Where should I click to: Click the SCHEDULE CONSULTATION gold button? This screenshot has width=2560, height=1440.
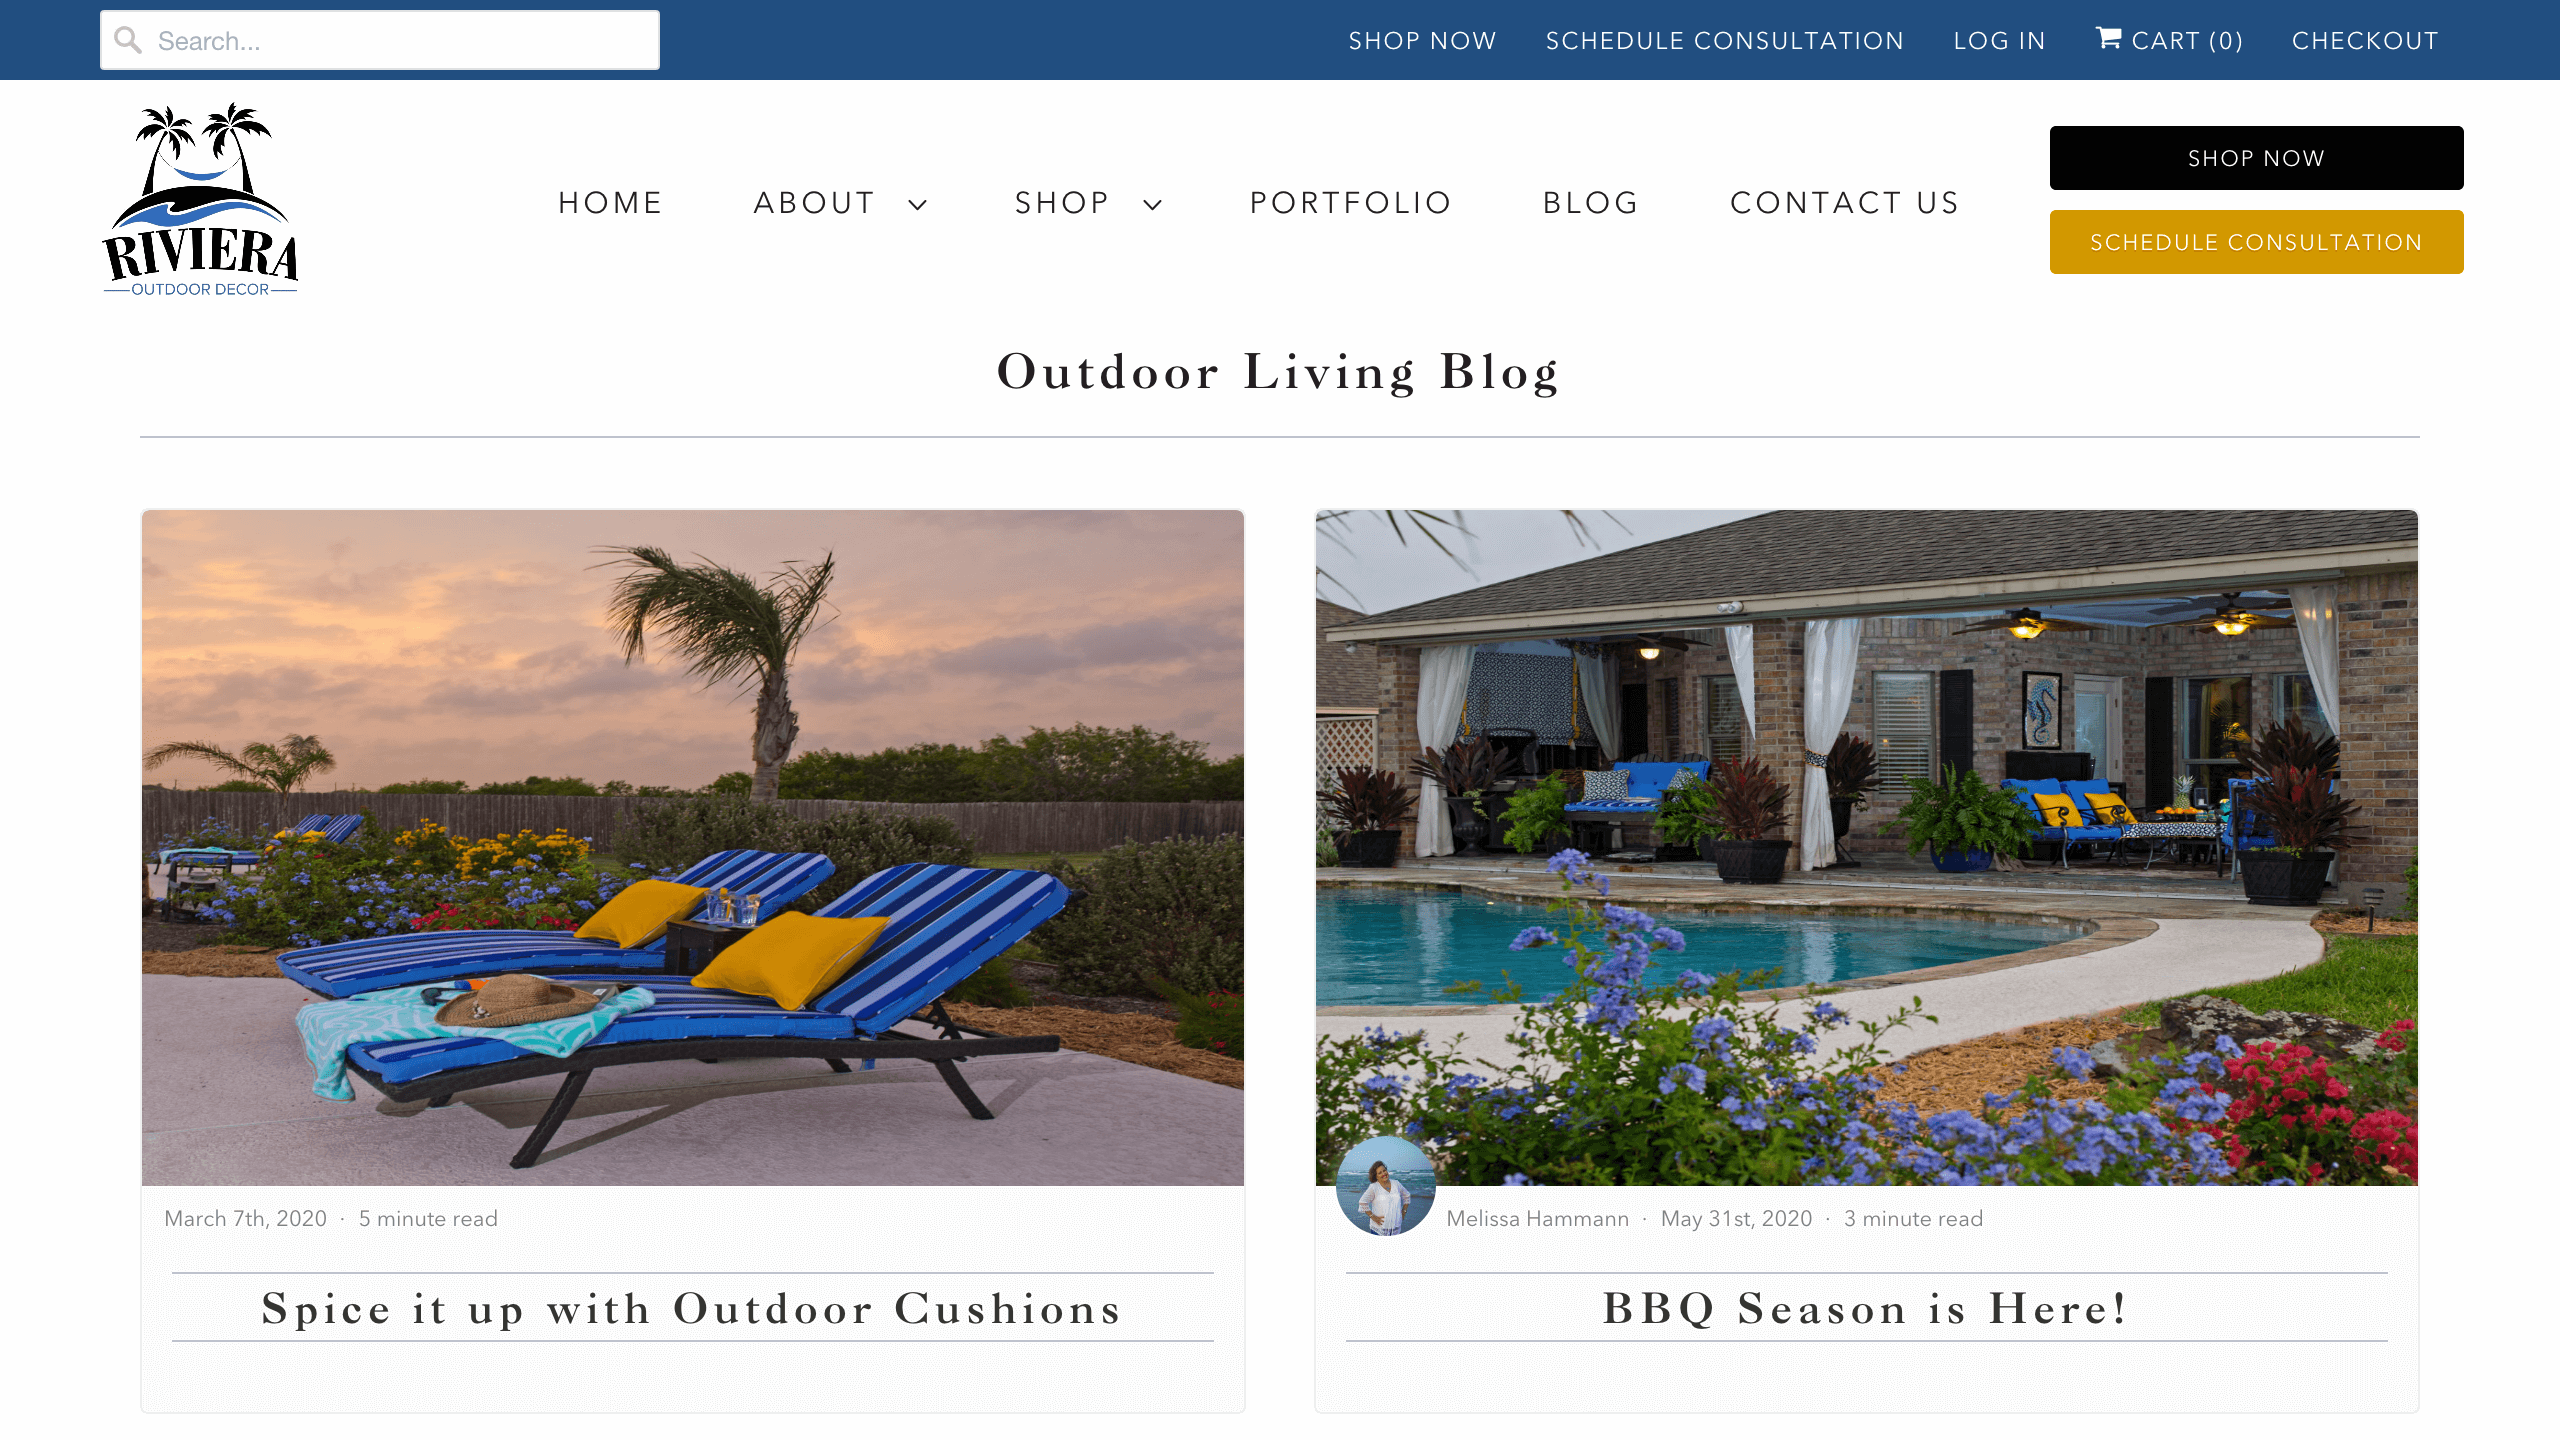(2256, 241)
